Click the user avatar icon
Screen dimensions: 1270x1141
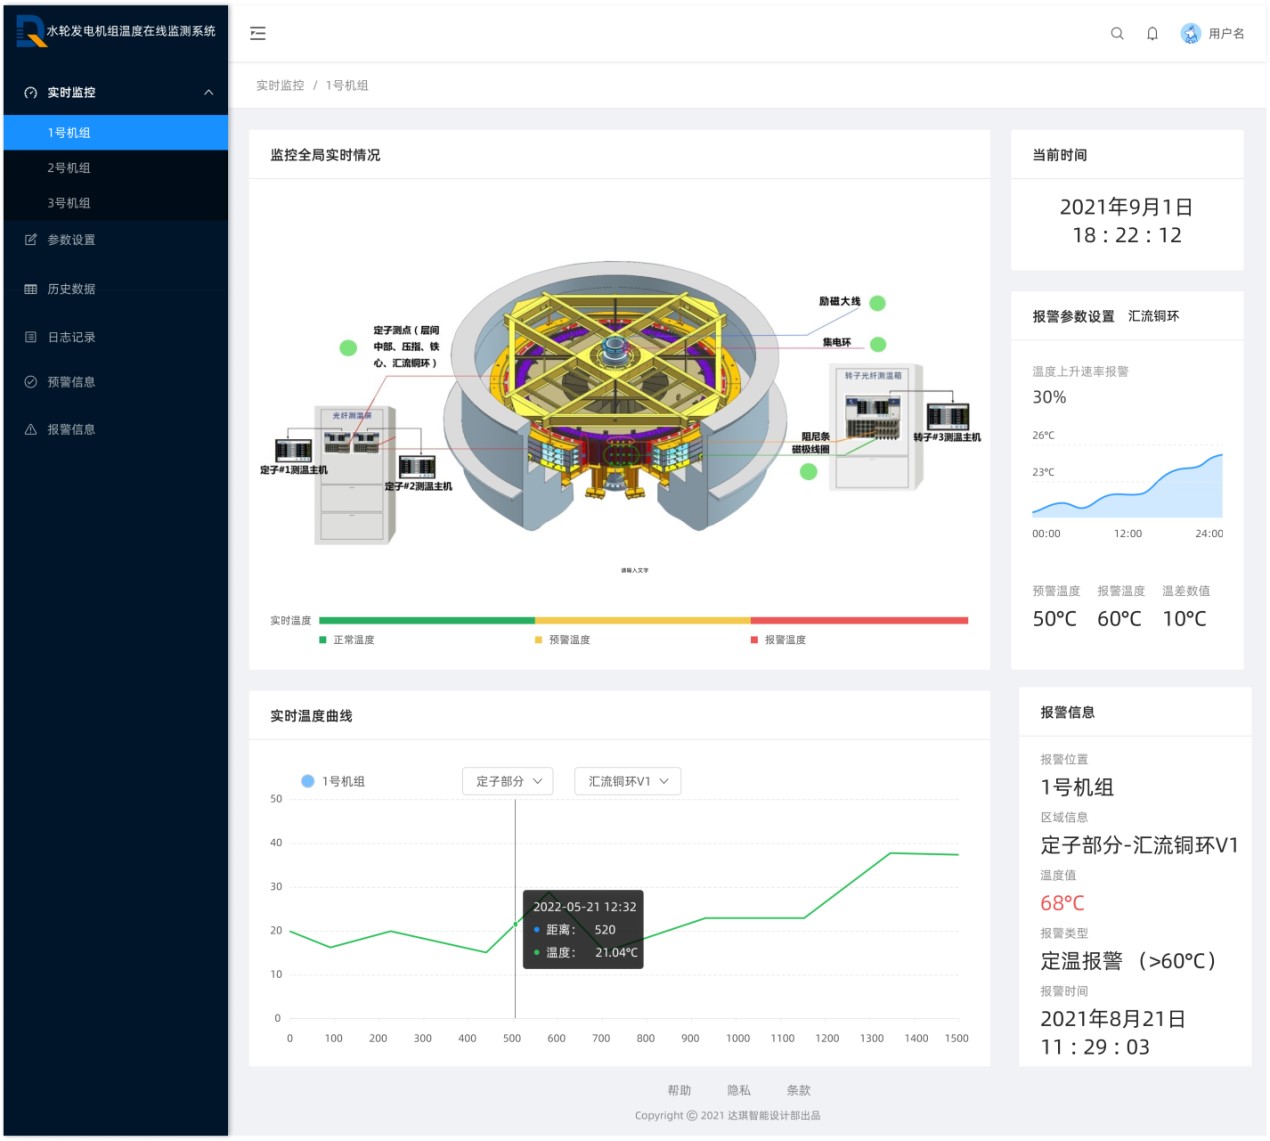[x=1190, y=34]
